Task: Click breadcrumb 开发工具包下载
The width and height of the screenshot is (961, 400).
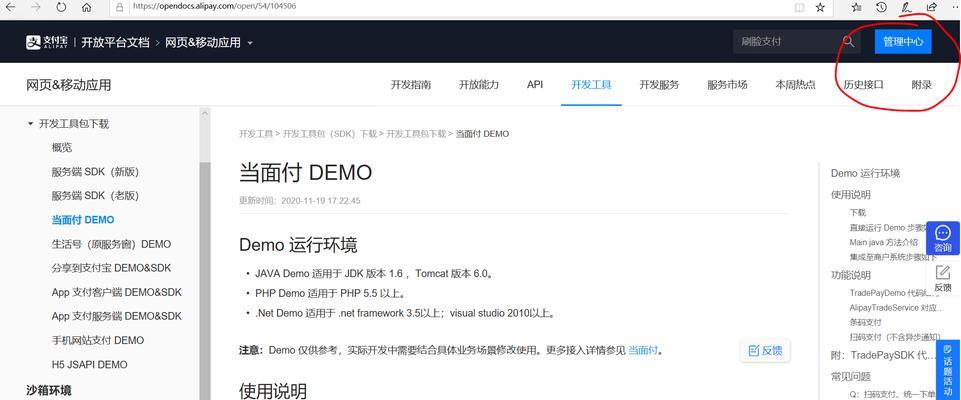Action: point(416,134)
